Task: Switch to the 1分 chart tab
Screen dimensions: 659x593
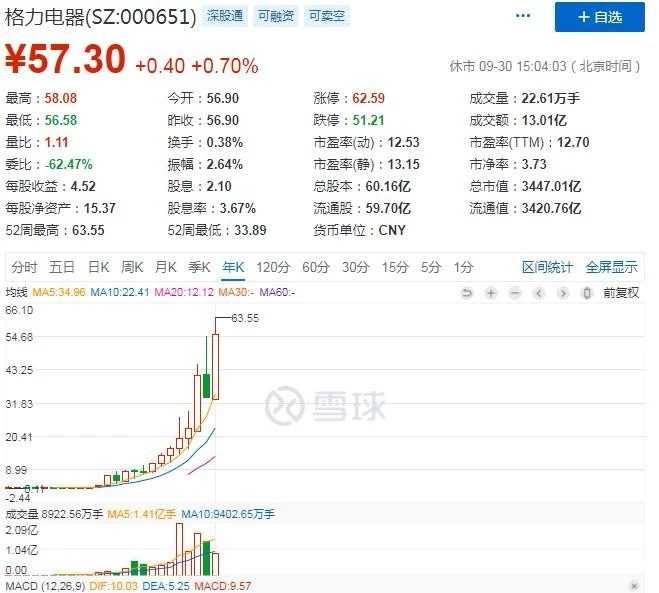Action: pos(463,267)
